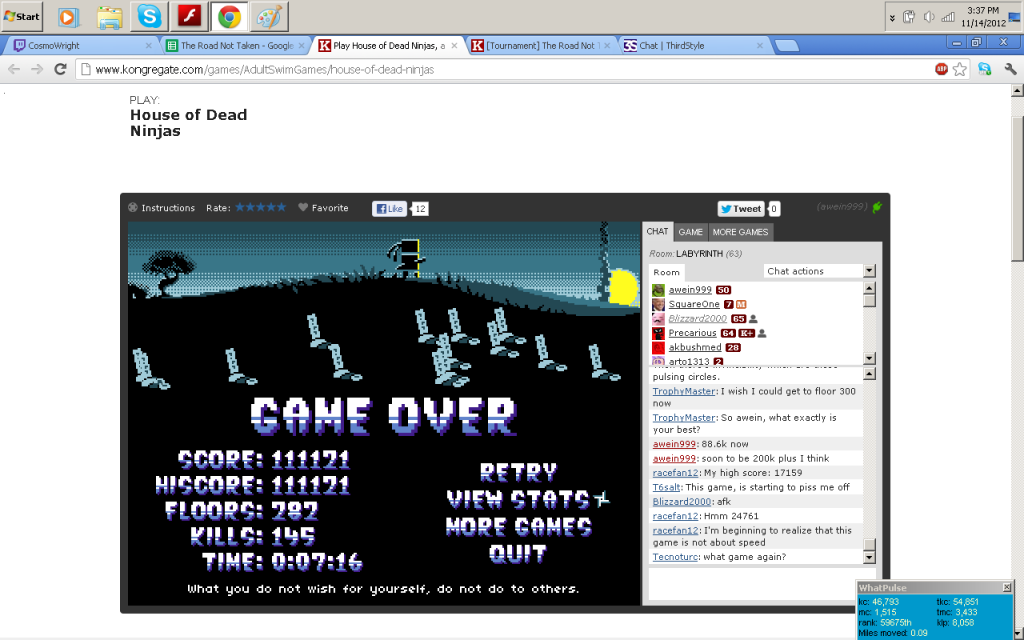1024x640 pixels.
Task: Click racefan12 name in high score message
Action: [675, 473]
